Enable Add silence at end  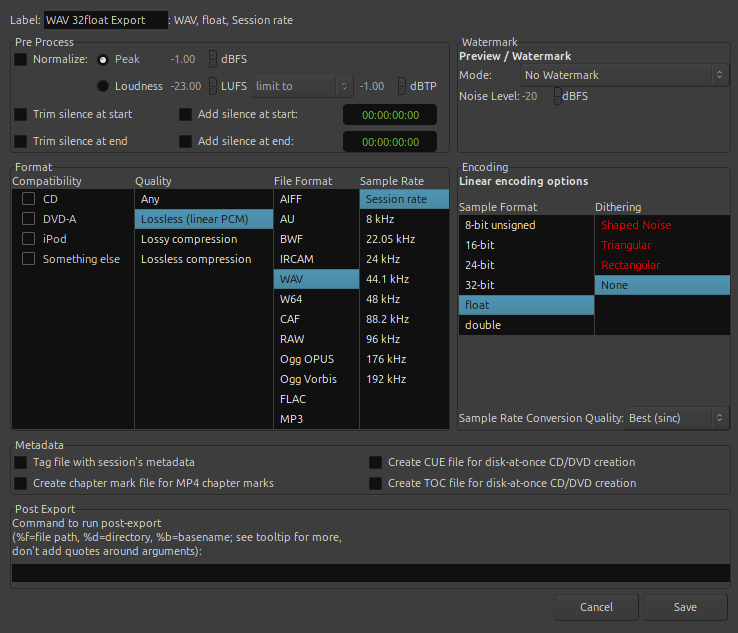click(185, 141)
